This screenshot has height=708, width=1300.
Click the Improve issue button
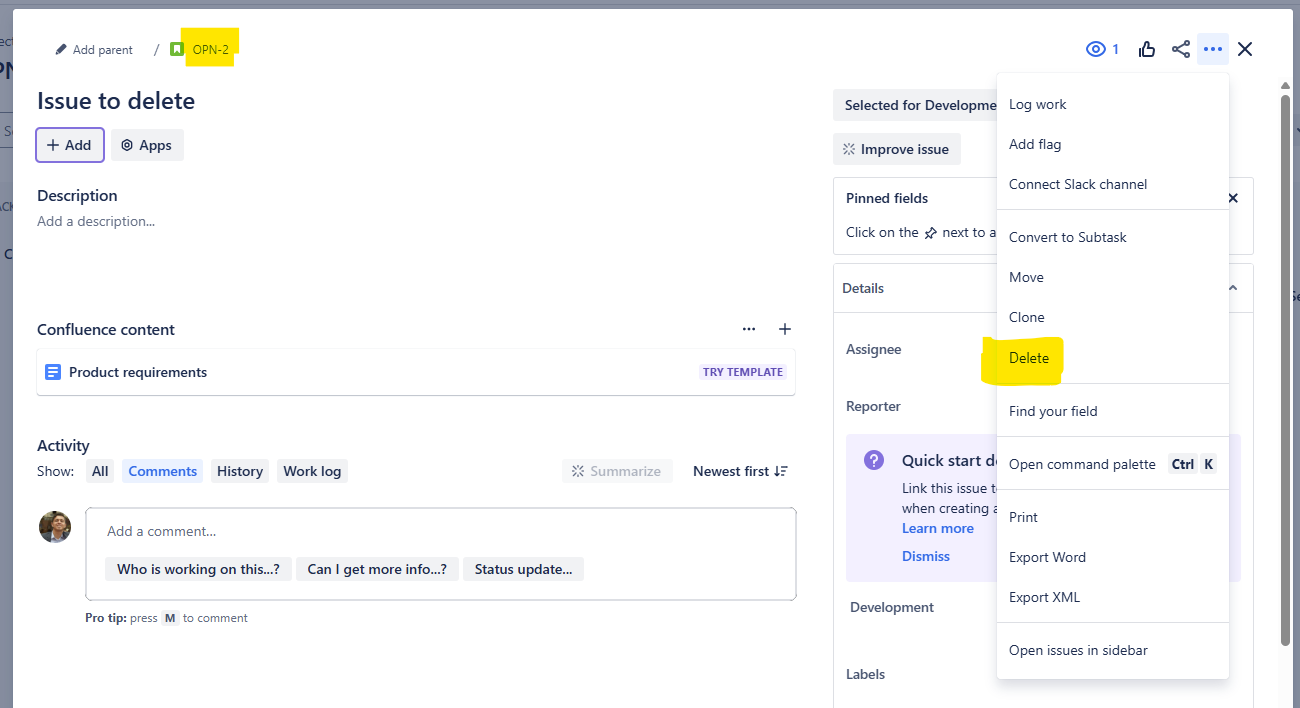[x=897, y=149]
